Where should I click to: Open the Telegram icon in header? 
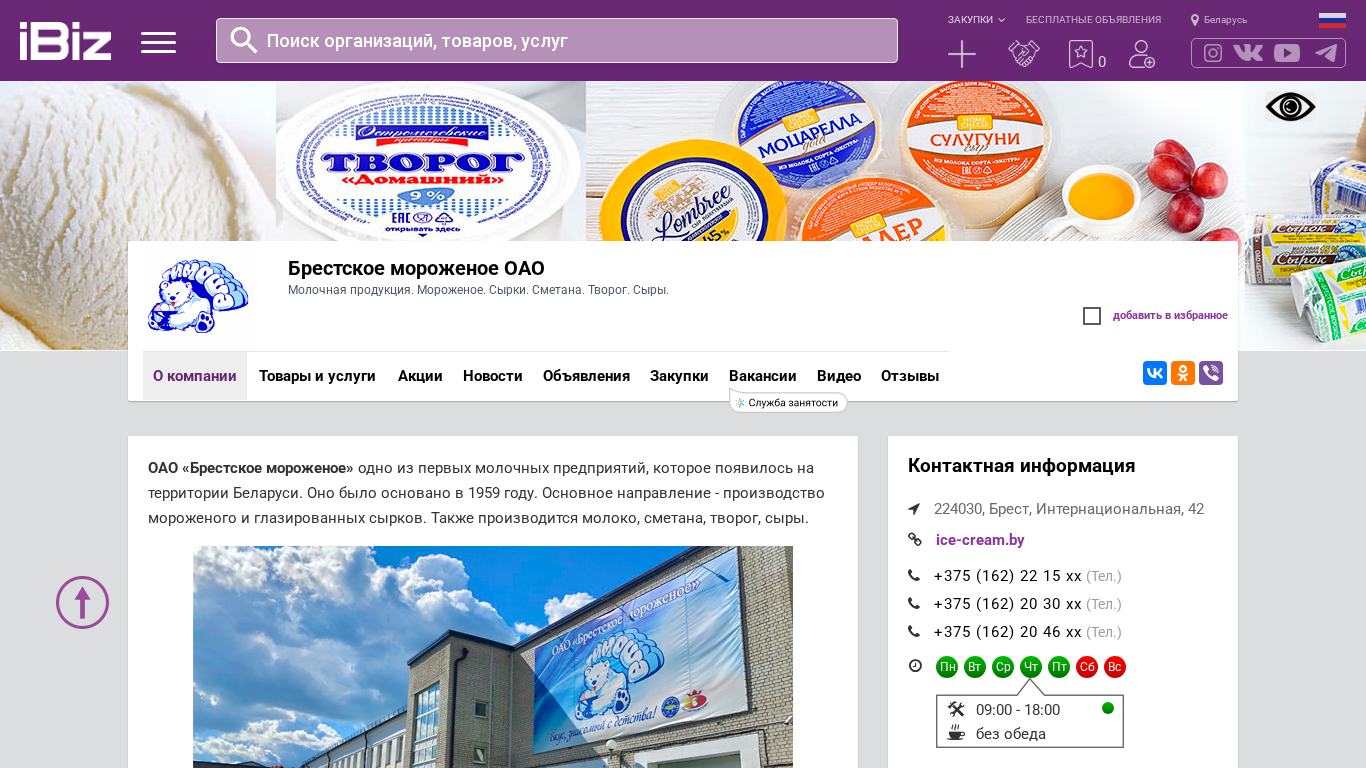coord(1326,53)
